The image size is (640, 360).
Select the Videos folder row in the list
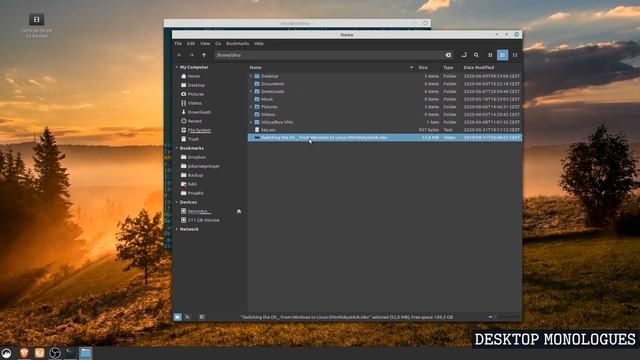pos(384,115)
